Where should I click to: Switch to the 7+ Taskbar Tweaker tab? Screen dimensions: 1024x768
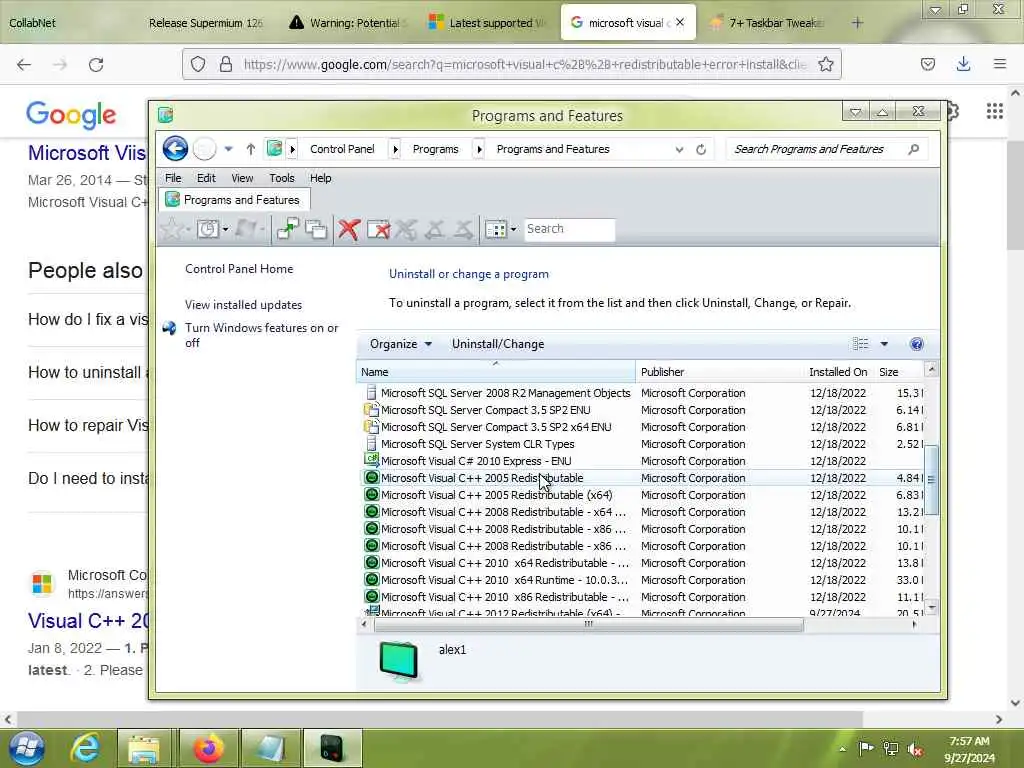771,23
